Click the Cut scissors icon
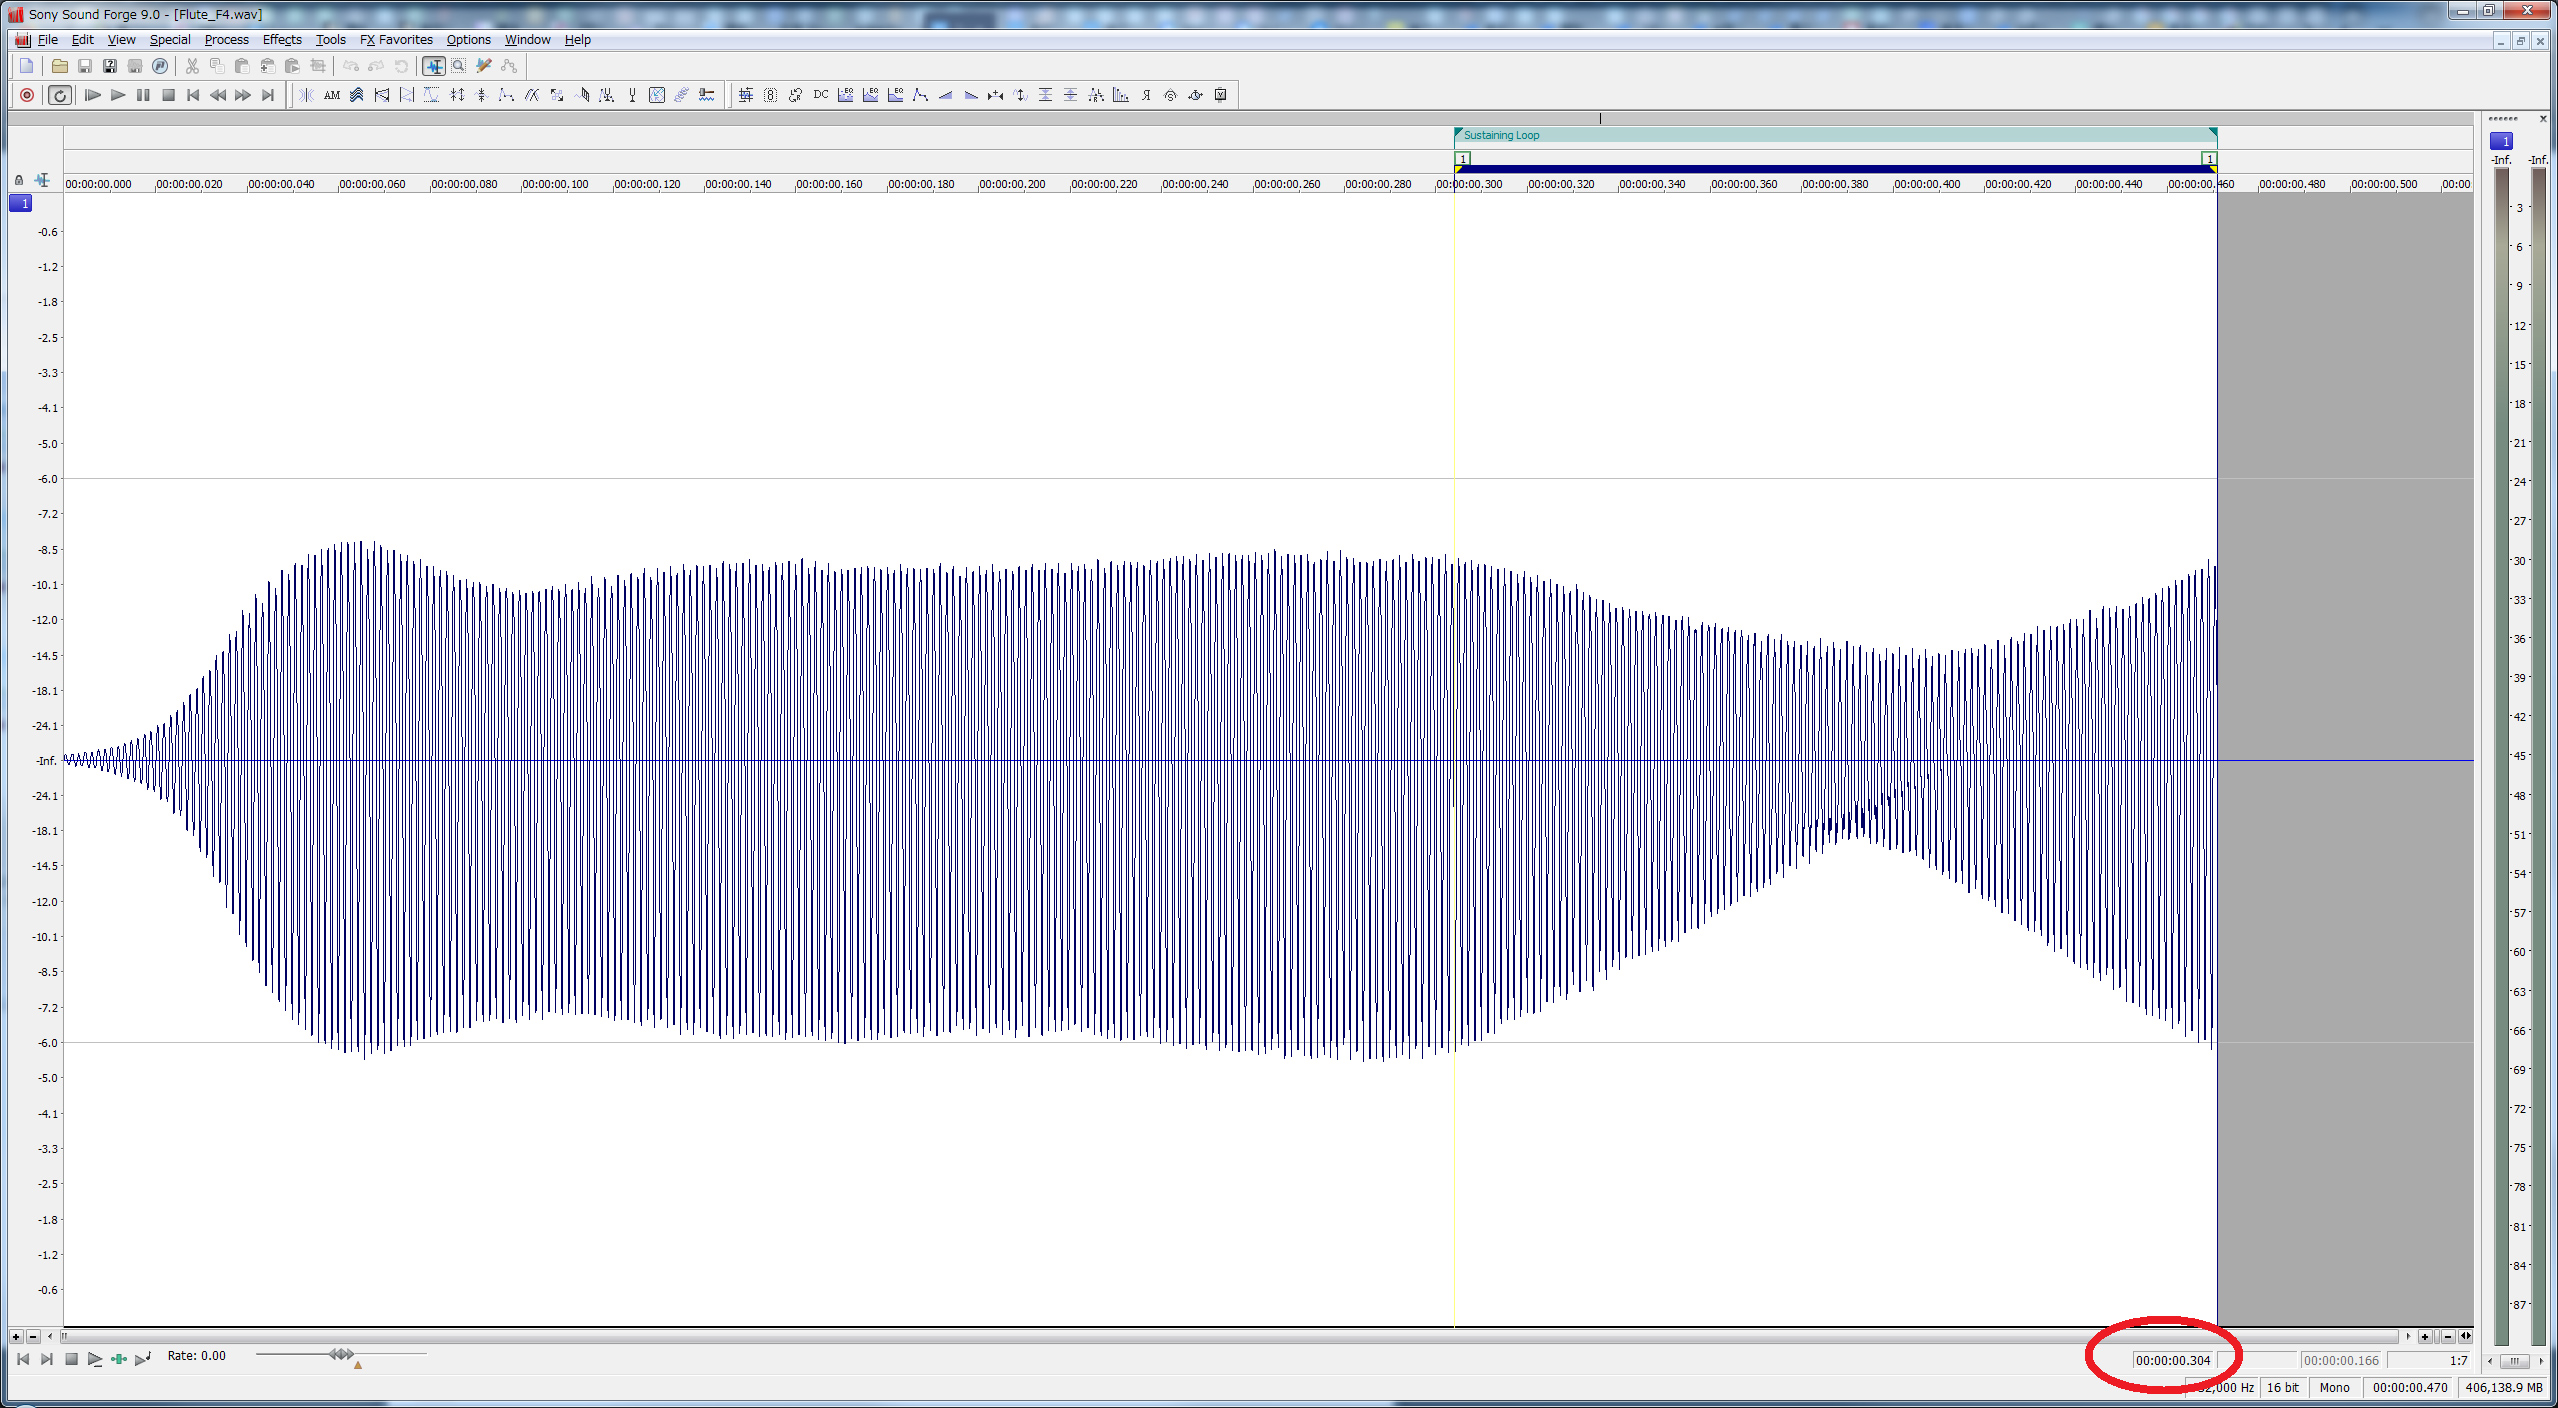 click(192, 66)
